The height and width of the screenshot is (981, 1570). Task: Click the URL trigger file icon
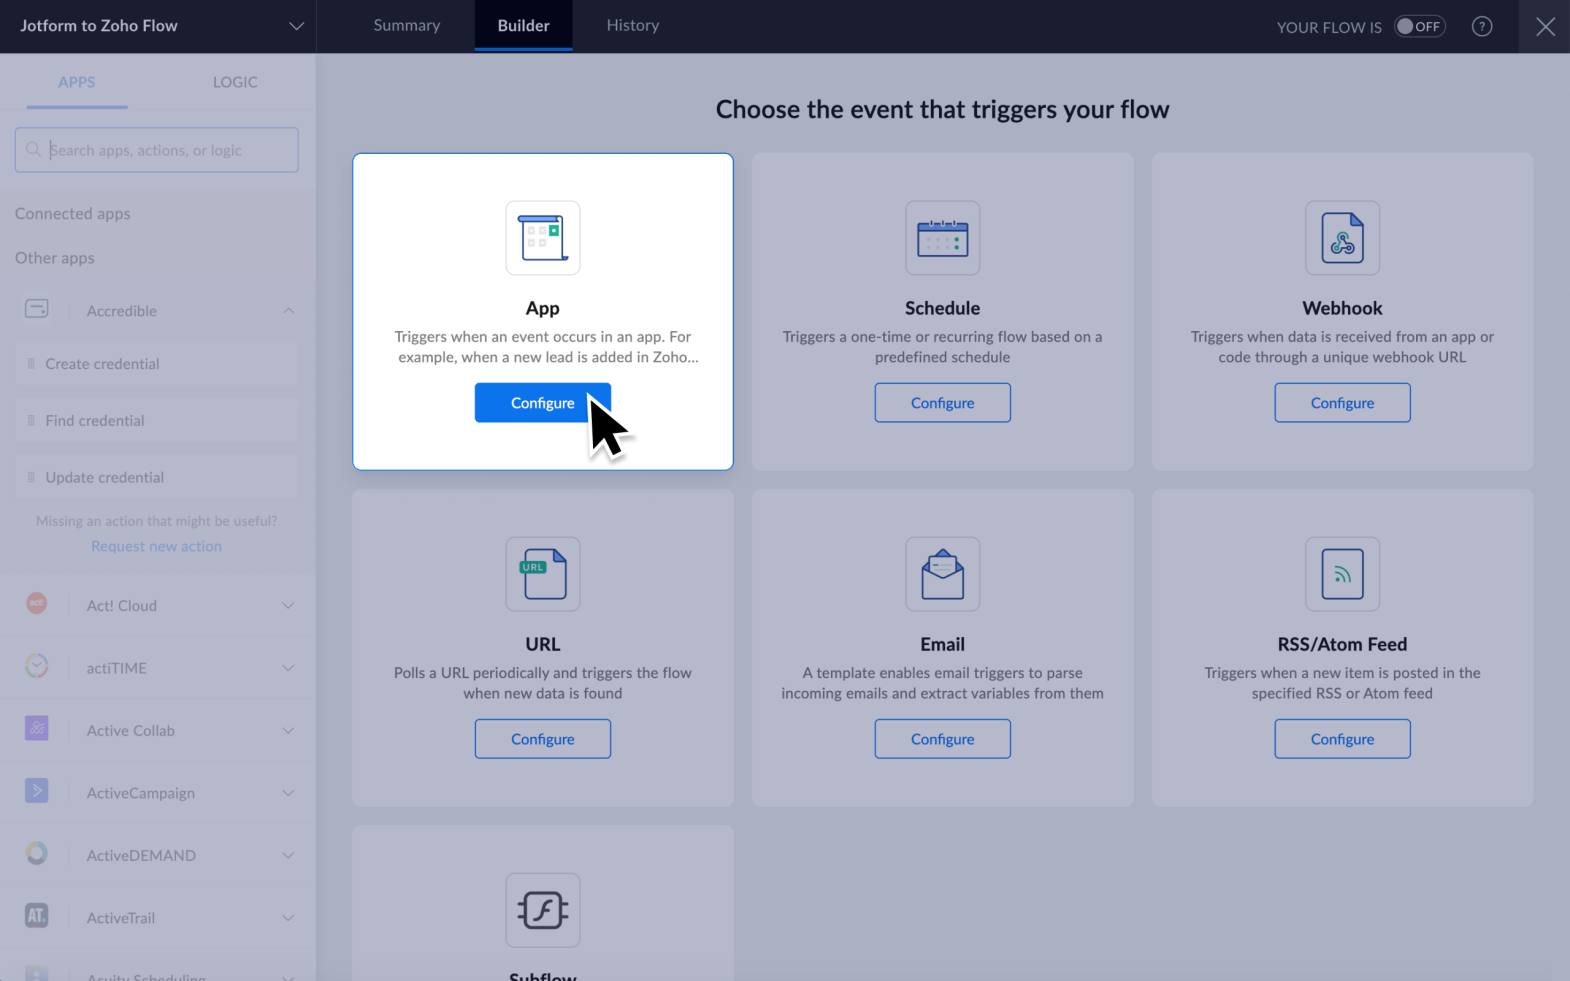click(543, 574)
